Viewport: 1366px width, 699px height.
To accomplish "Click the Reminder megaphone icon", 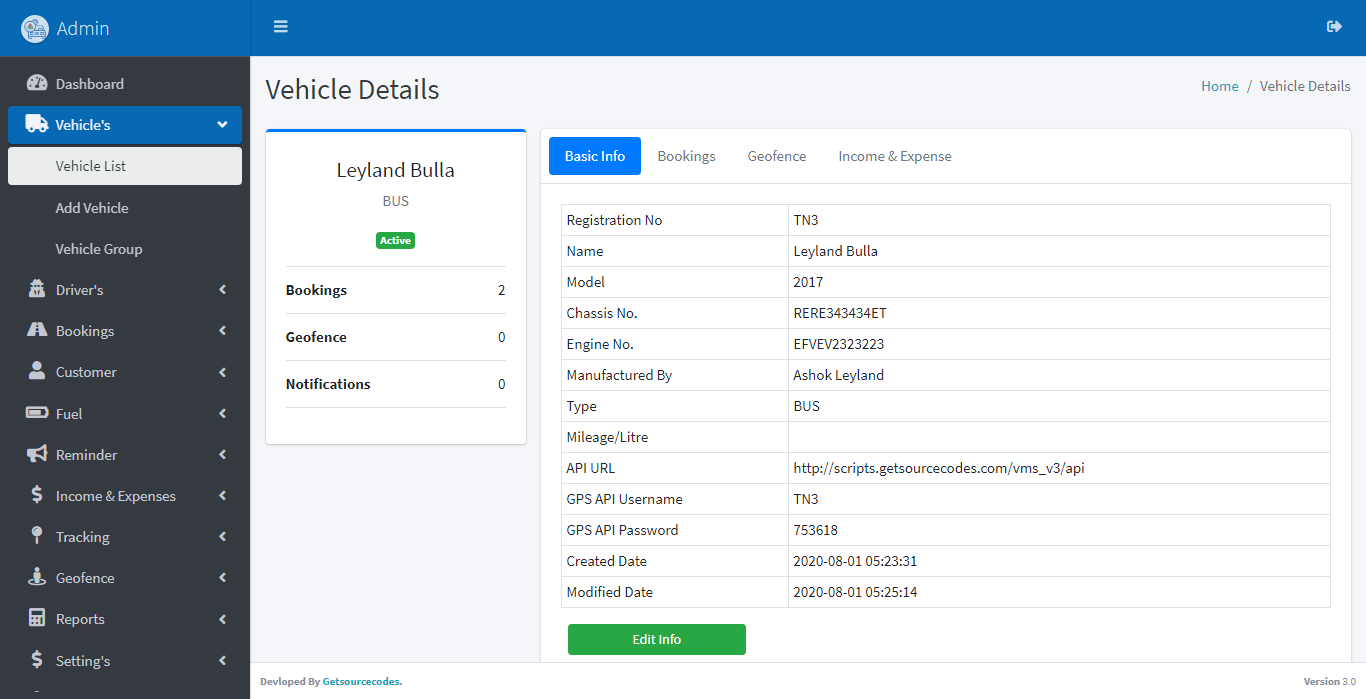I will [37, 455].
